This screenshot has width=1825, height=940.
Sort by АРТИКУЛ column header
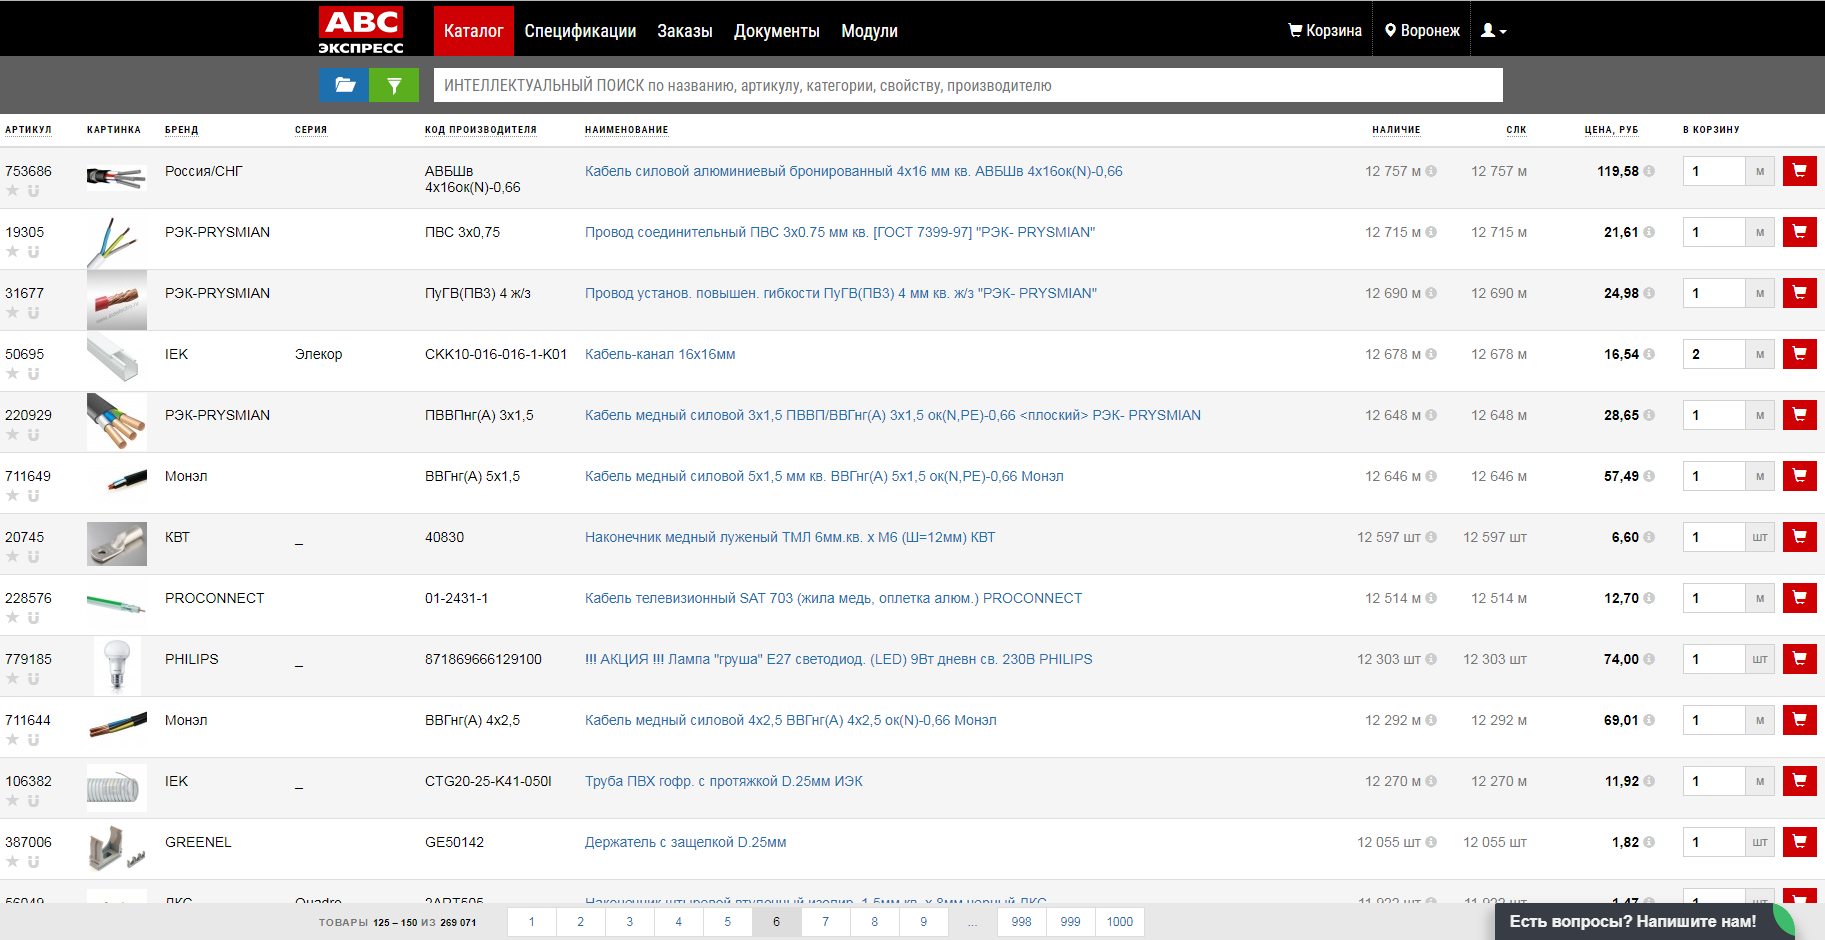pyautogui.click(x=28, y=130)
